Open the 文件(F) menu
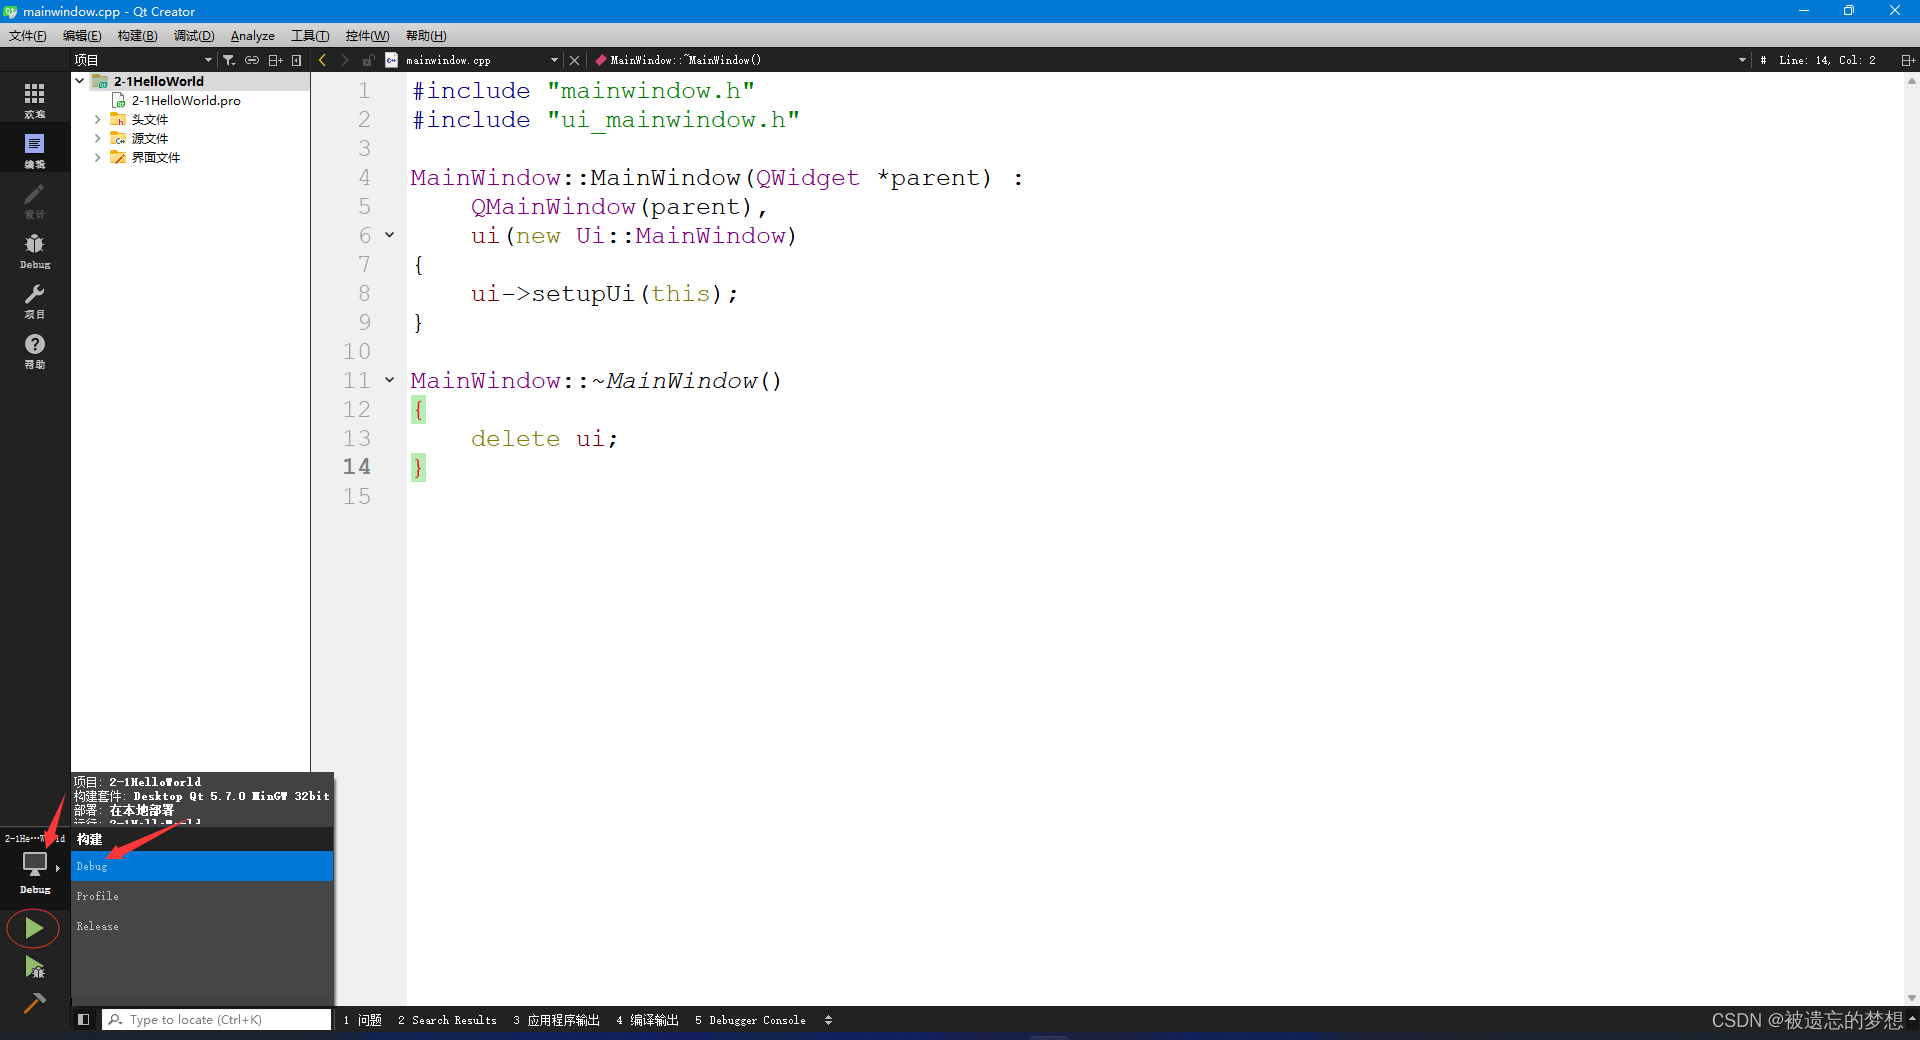The image size is (1920, 1040). click(x=28, y=36)
